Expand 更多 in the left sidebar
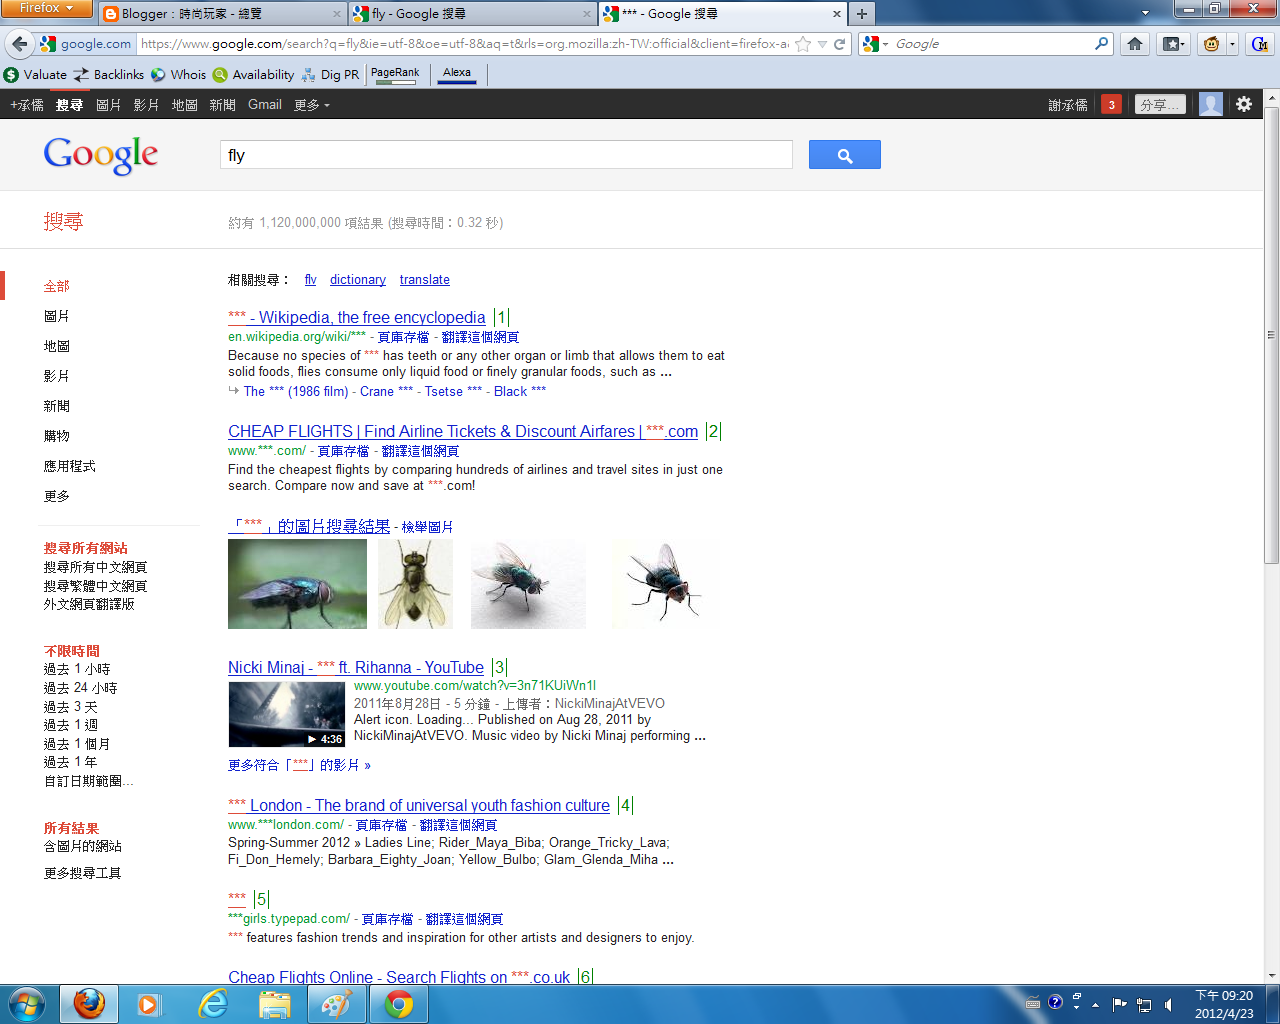 [57, 496]
